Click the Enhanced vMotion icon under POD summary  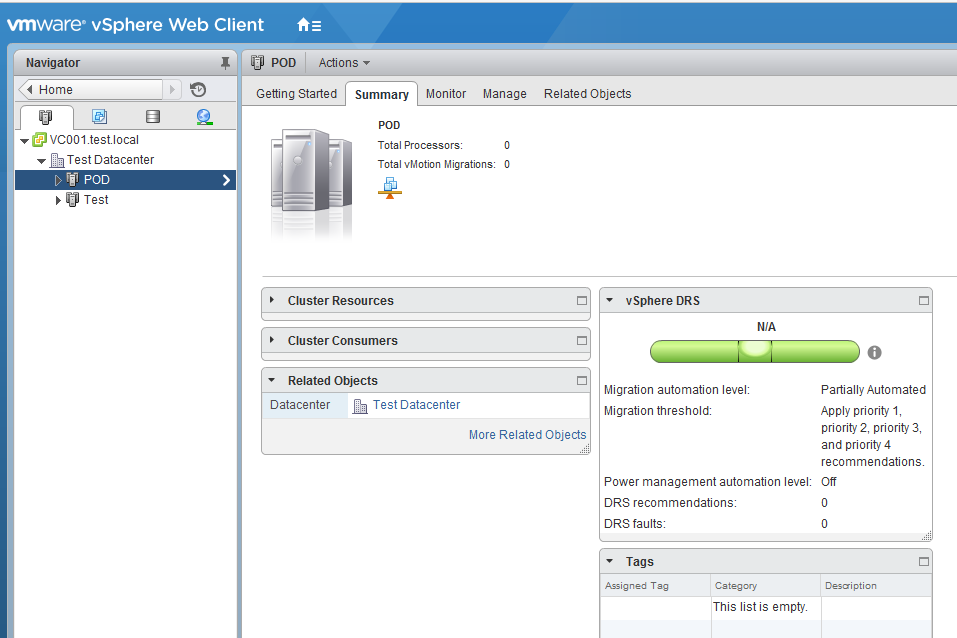click(390, 186)
